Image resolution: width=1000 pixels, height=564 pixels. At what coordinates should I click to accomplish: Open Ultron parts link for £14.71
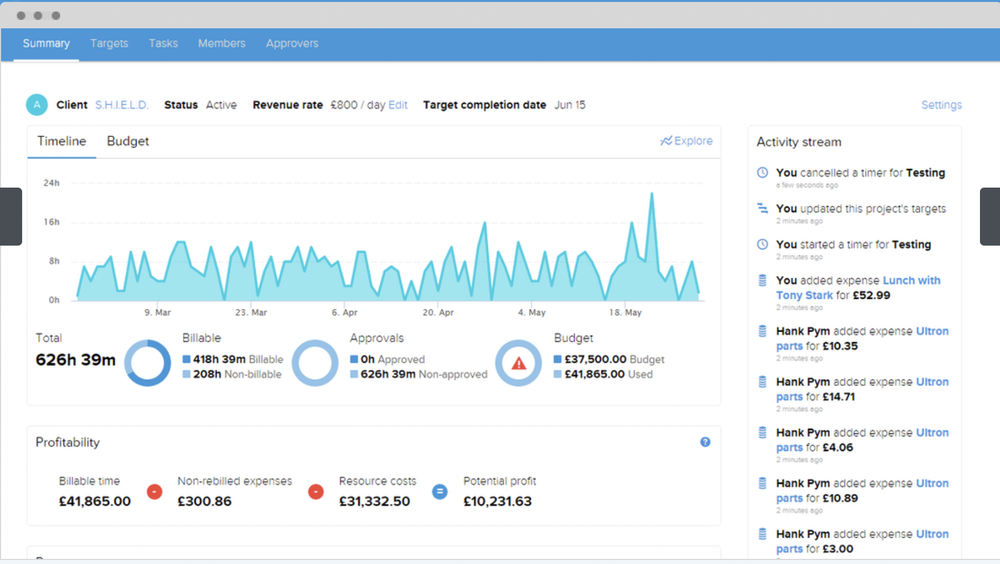click(862, 389)
